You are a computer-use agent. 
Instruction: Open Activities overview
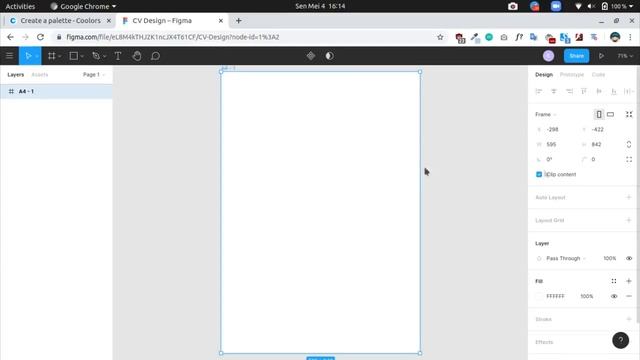tap(20, 6)
